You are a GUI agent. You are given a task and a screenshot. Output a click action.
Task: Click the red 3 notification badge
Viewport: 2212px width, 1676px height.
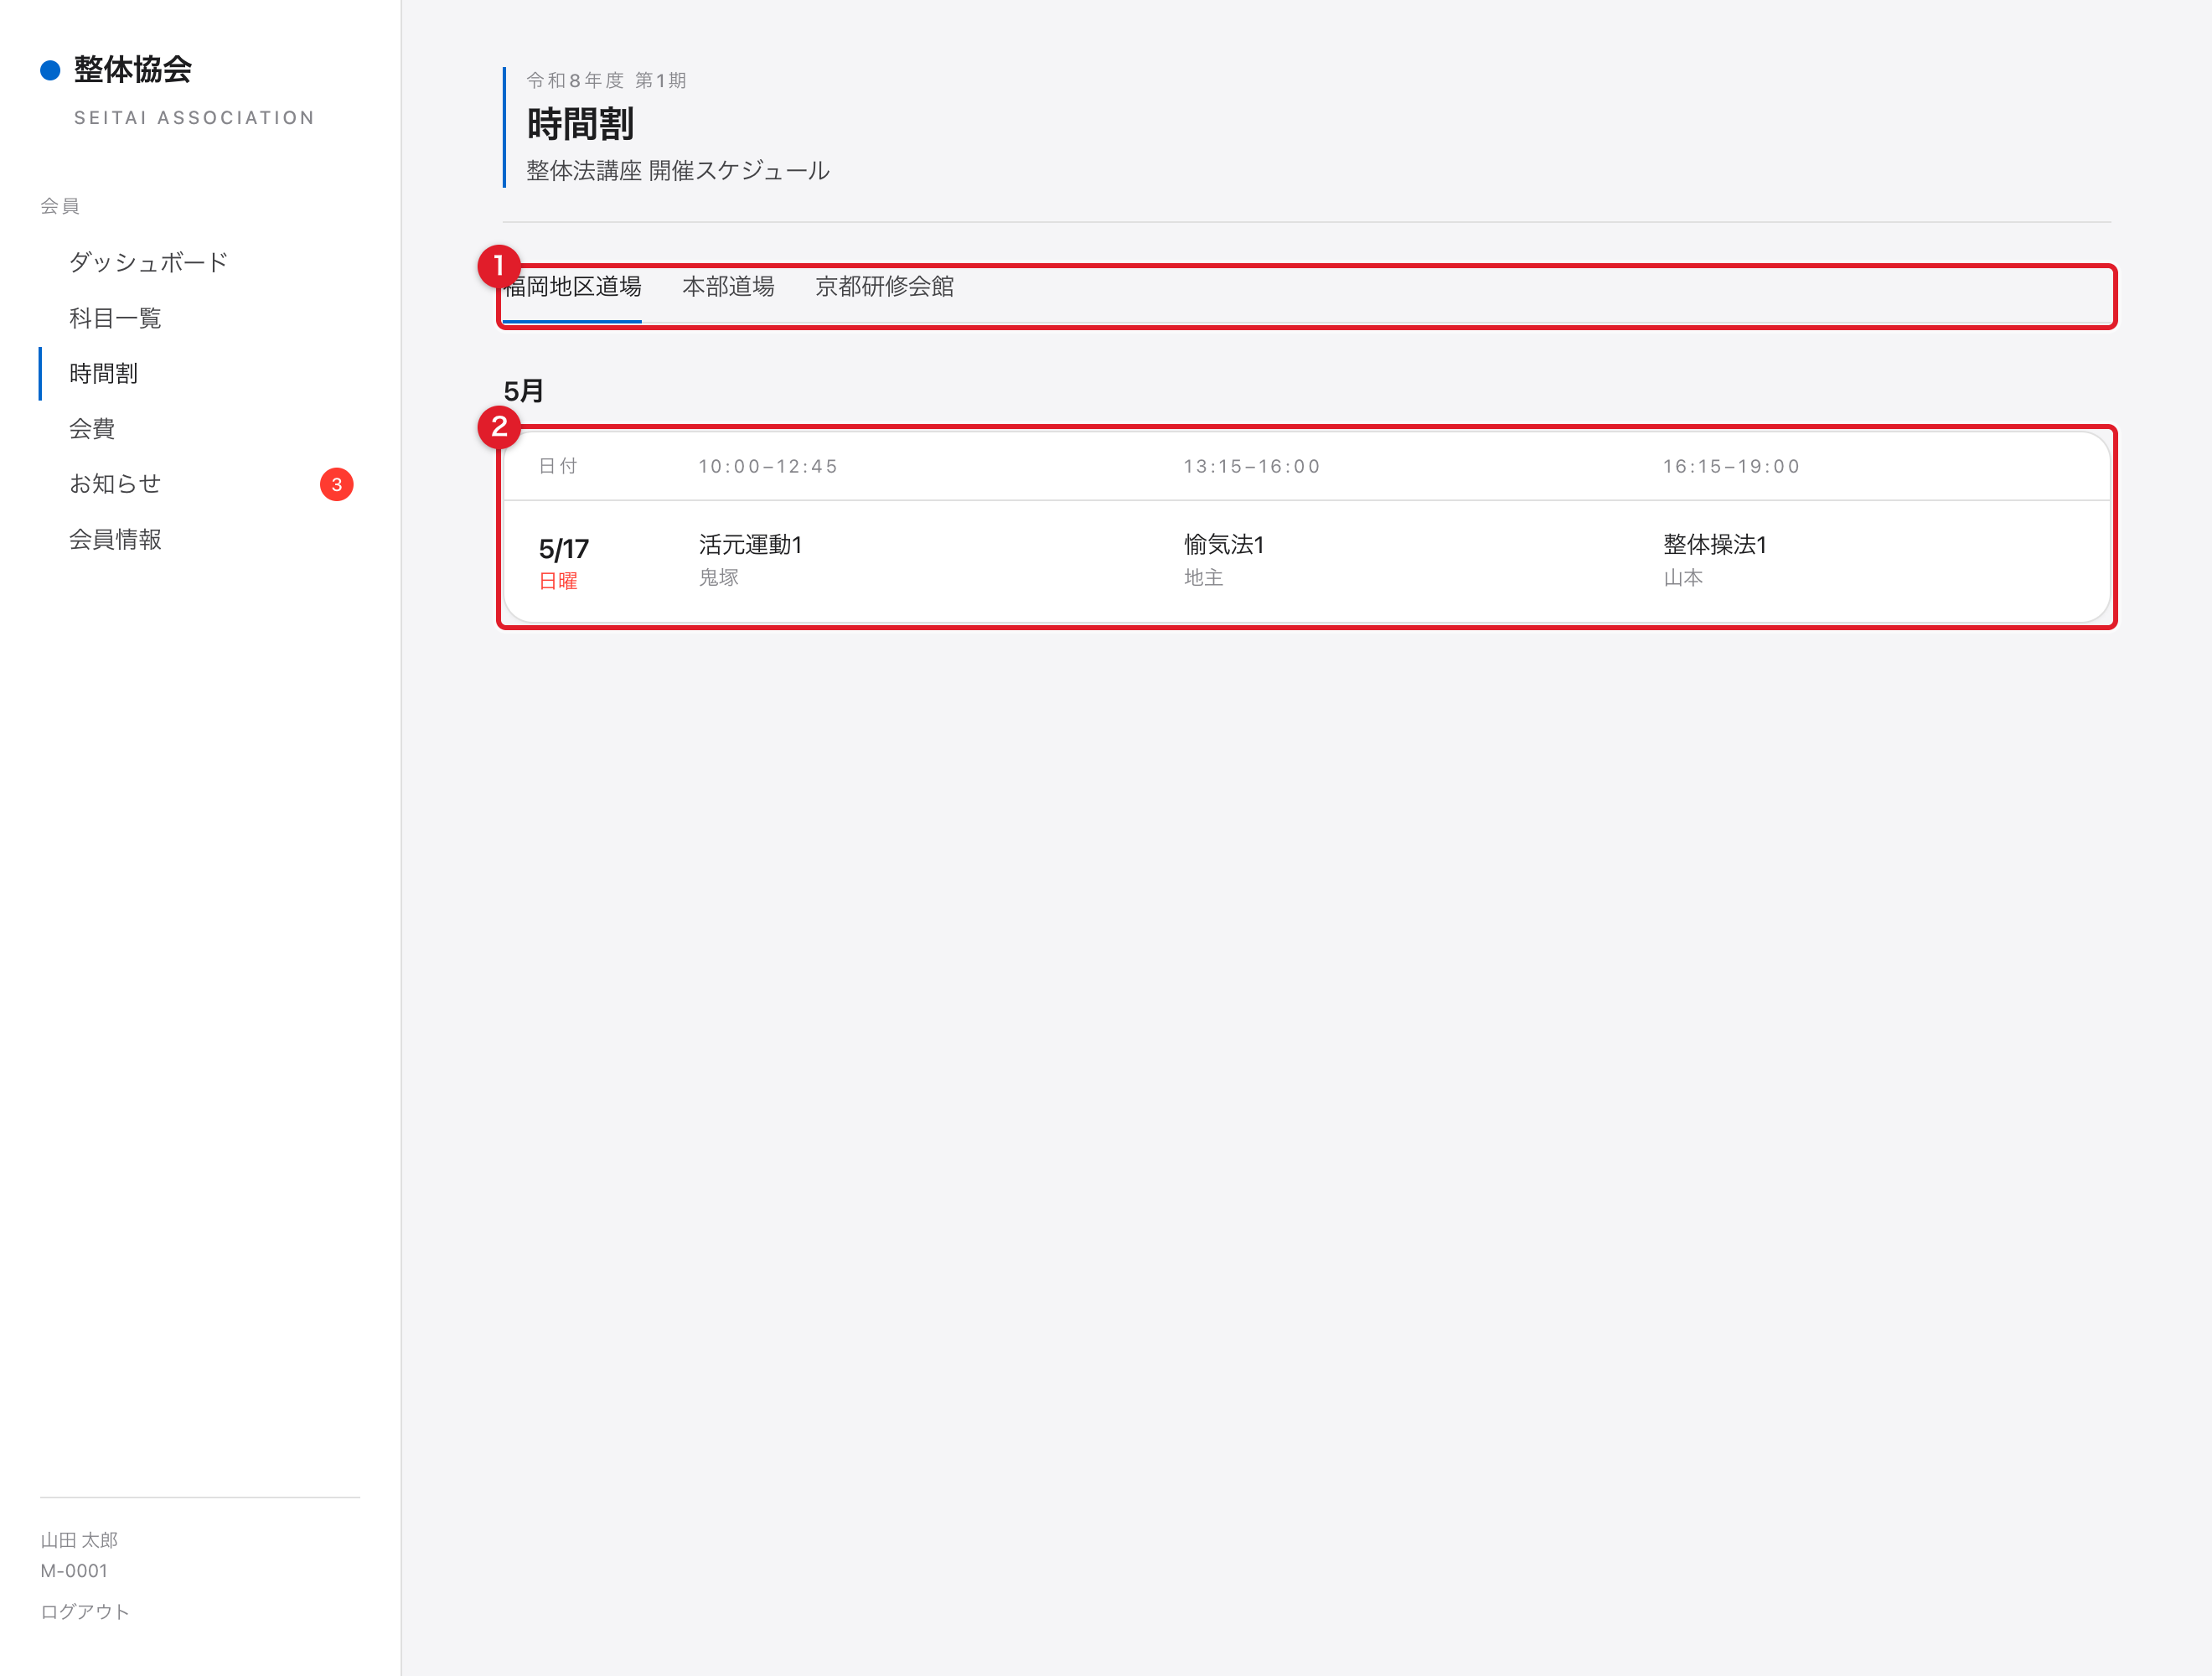[336, 484]
